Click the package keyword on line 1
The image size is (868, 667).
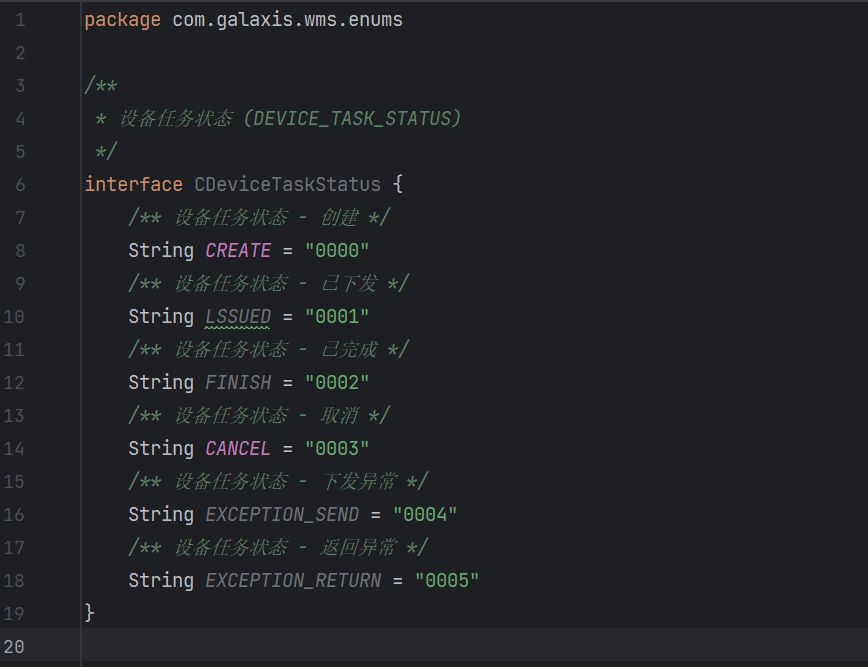coord(122,20)
